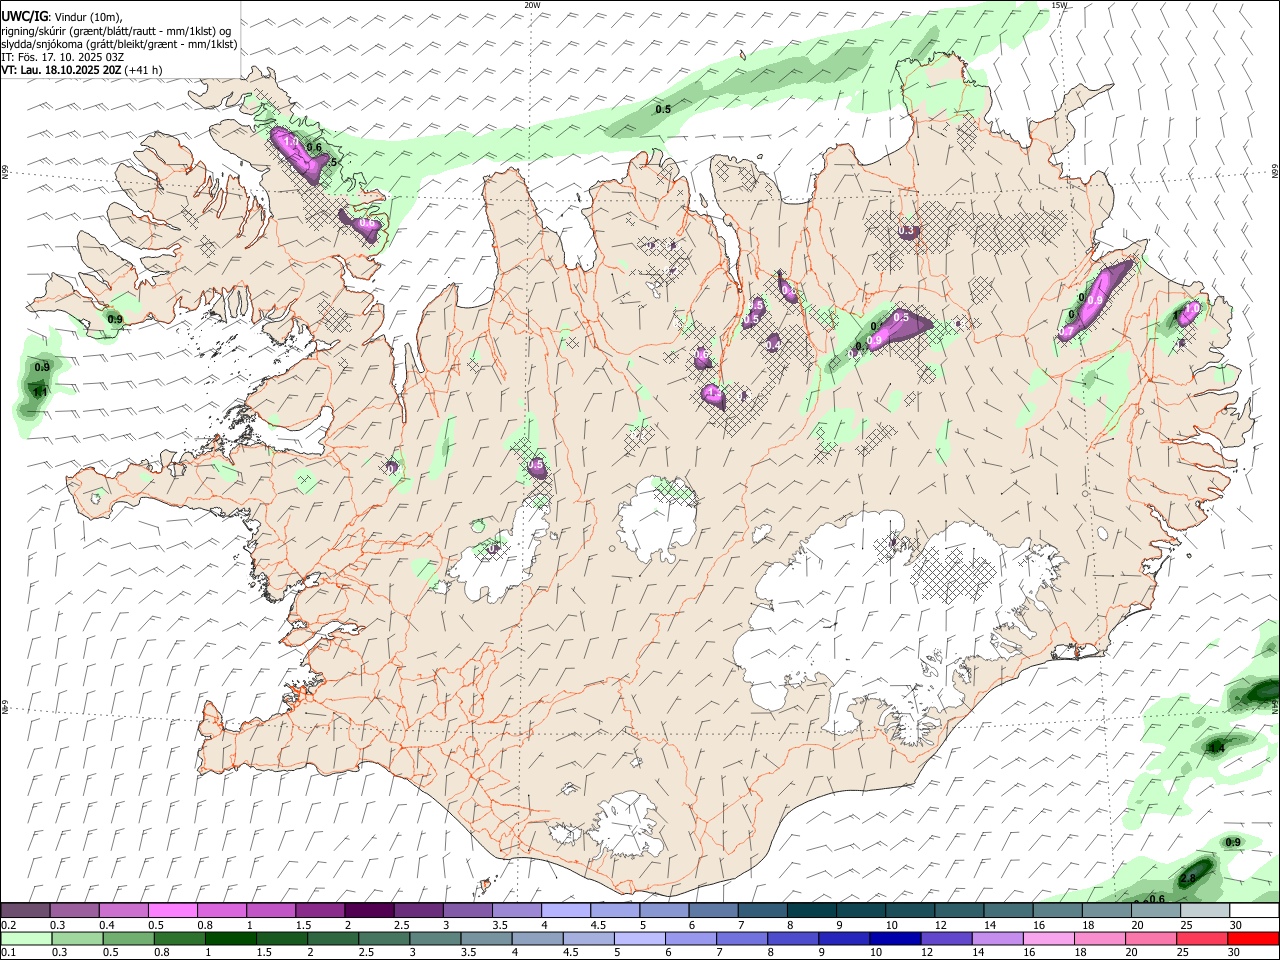
Task: Click the 'Vindur (10m)' header text
Action: (x=88, y=17)
